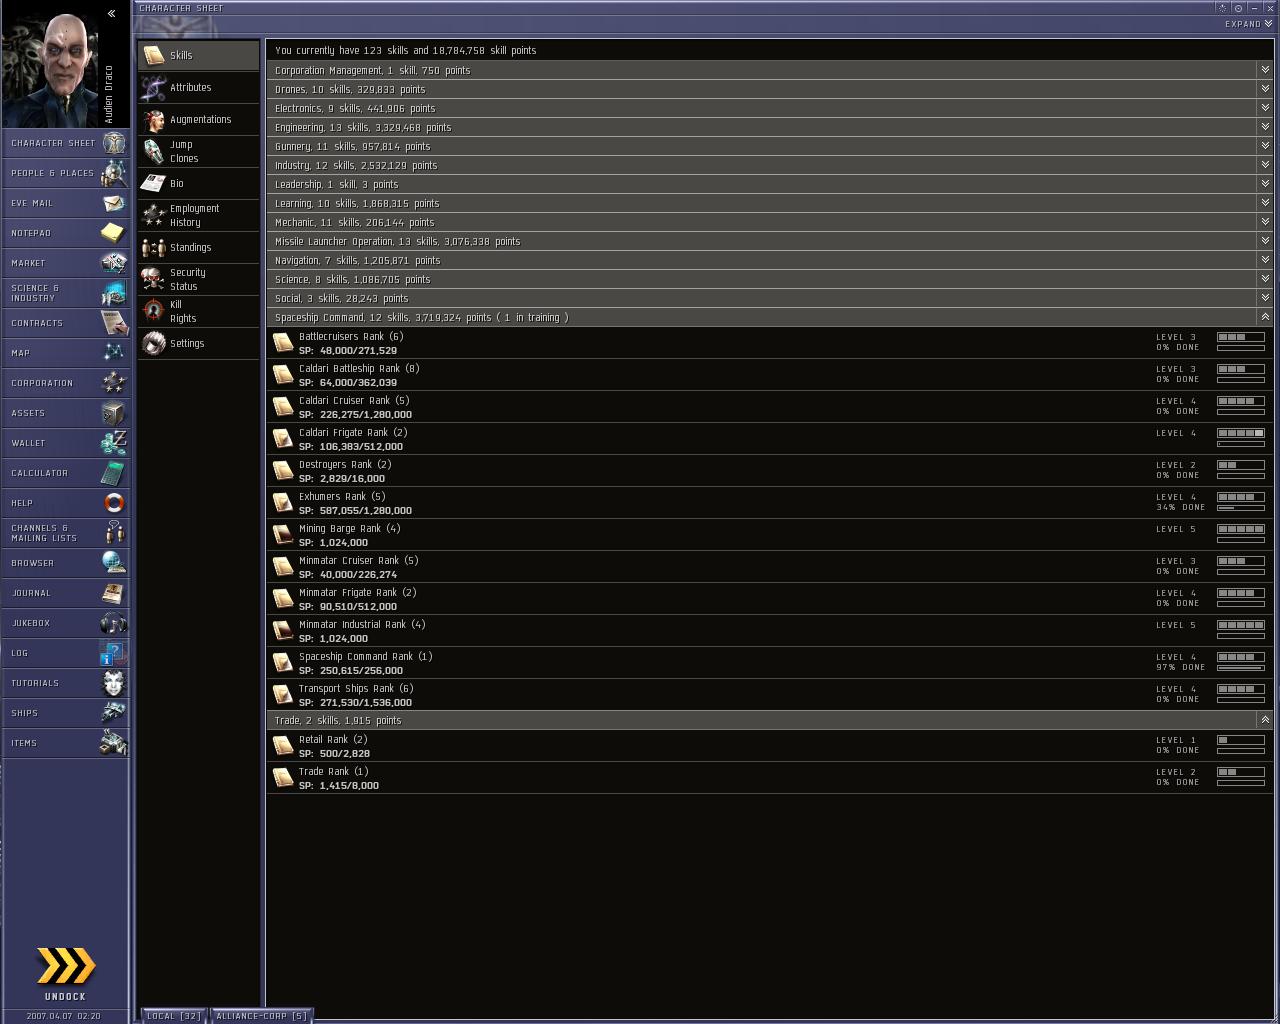Viewport: 1280px width, 1024px height.
Task: Expand the Gunnery skill group
Action: tap(1265, 146)
